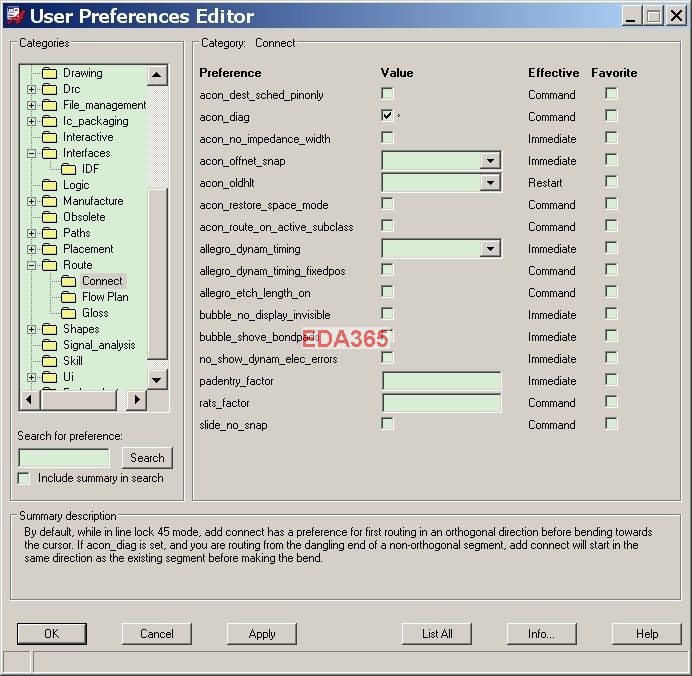Select the Interactive category
The height and width of the screenshot is (676, 692).
click(88, 137)
